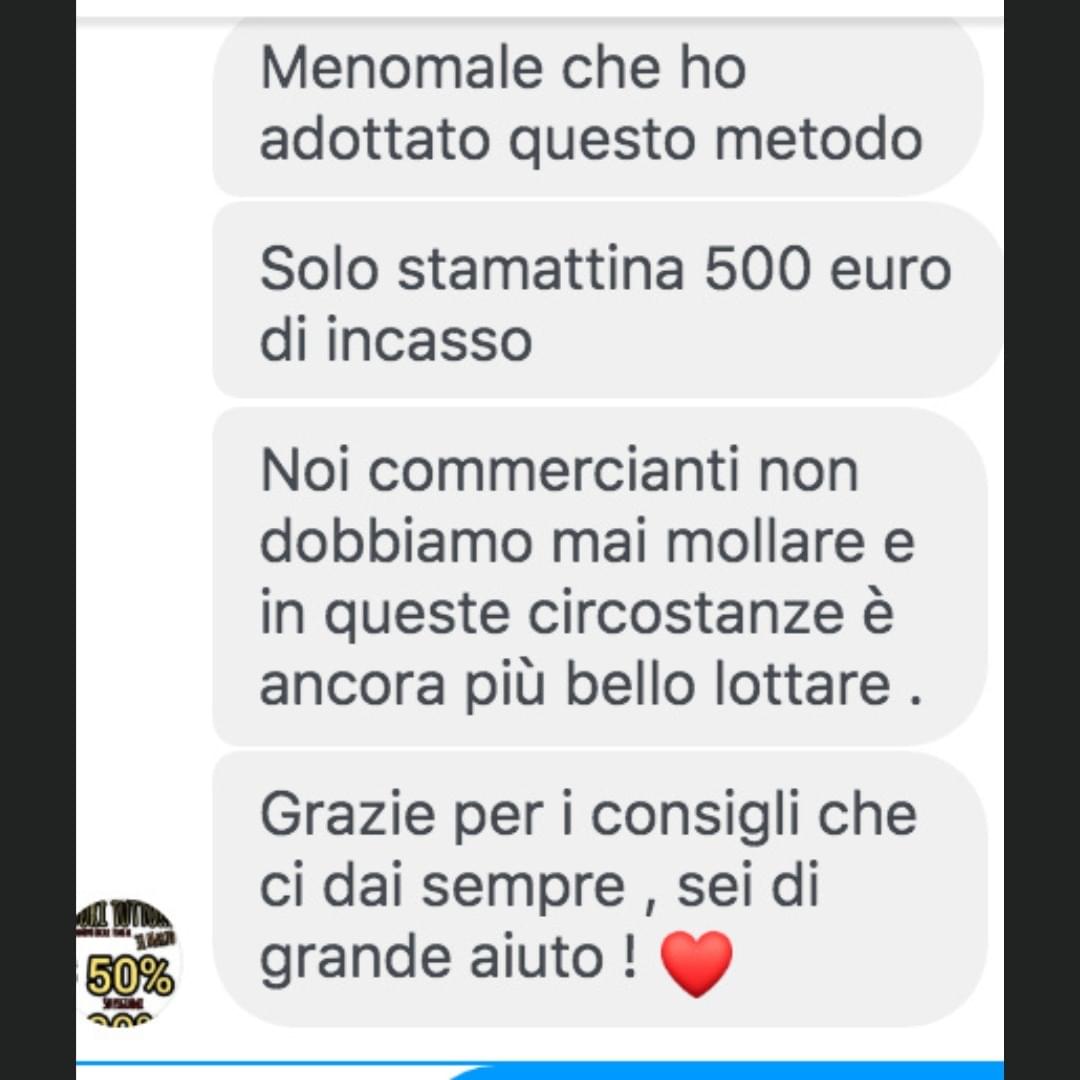This screenshot has width=1080, height=1080.
Task: Click the "500 euro" amount text
Action: 828,269
